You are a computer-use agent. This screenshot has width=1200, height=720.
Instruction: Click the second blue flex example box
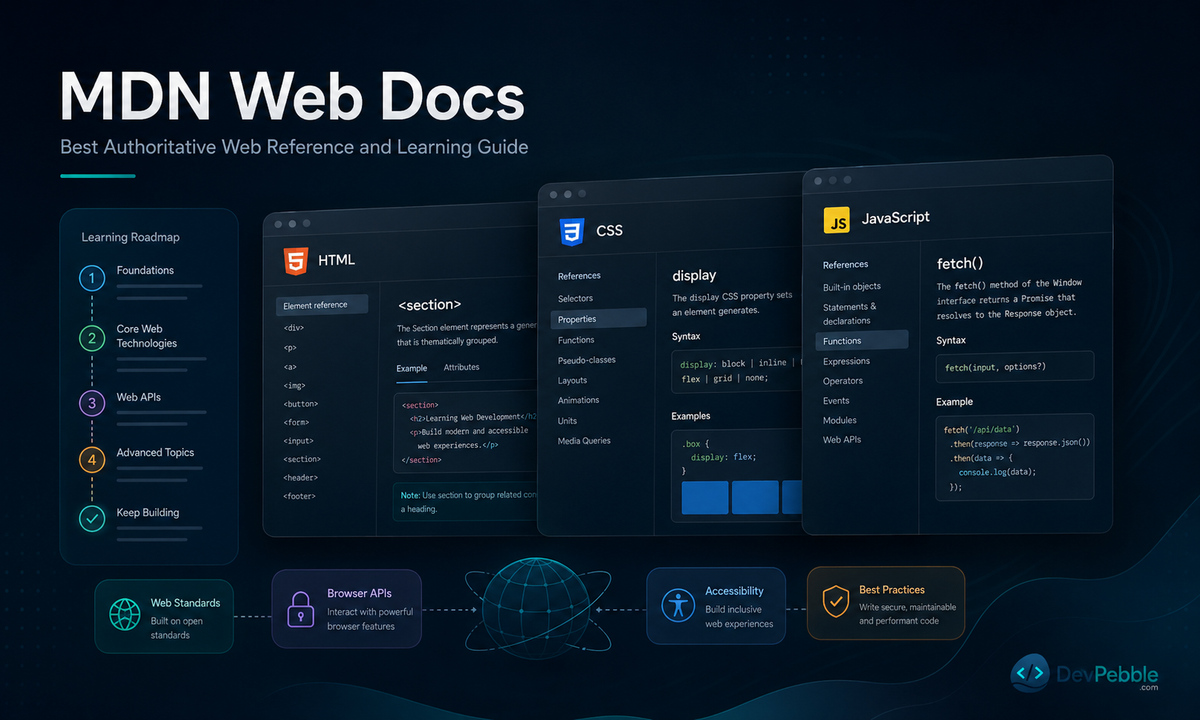click(x=755, y=497)
